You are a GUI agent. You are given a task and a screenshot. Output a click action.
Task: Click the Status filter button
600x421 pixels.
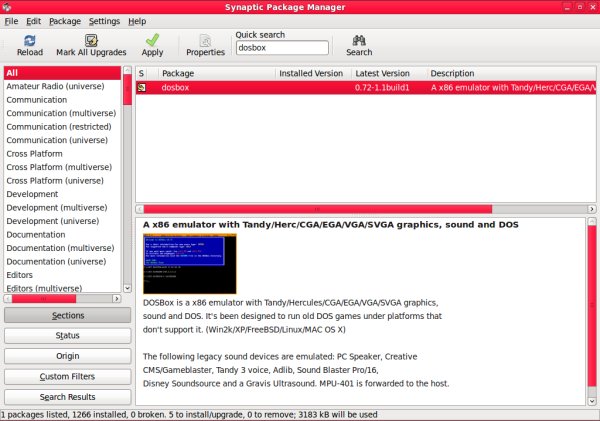[x=67, y=336]
